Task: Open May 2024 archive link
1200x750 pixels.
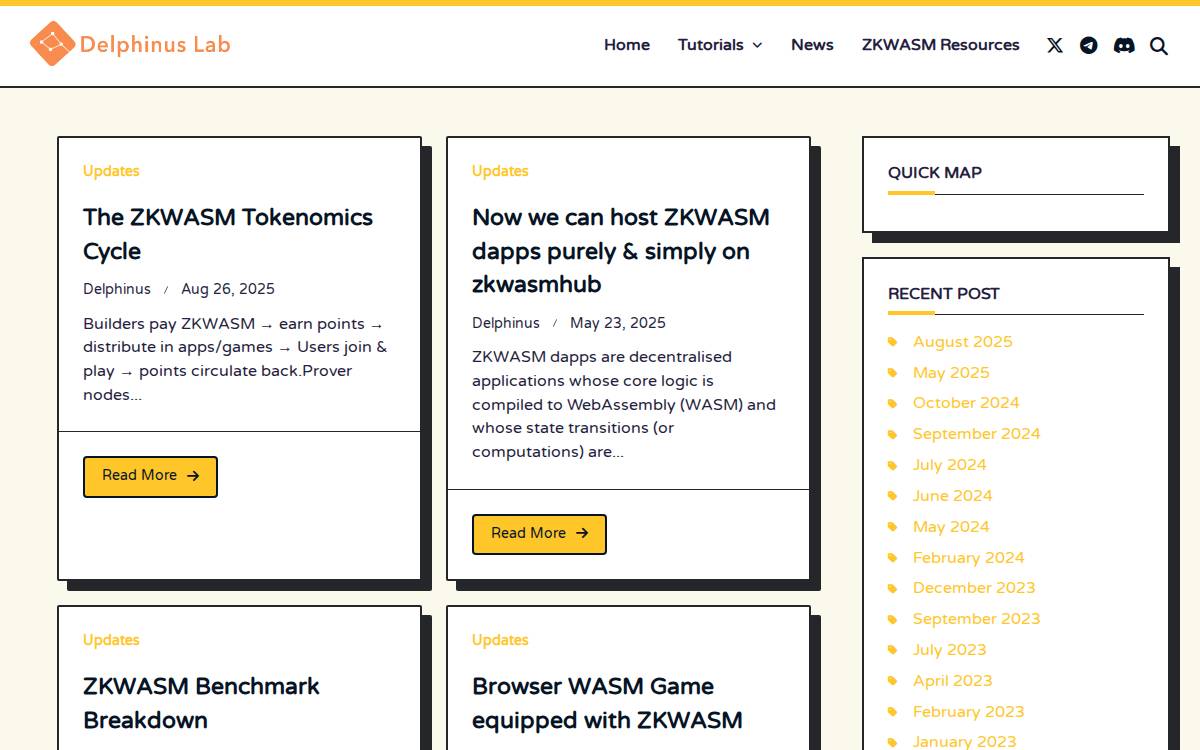Action: 951,527
